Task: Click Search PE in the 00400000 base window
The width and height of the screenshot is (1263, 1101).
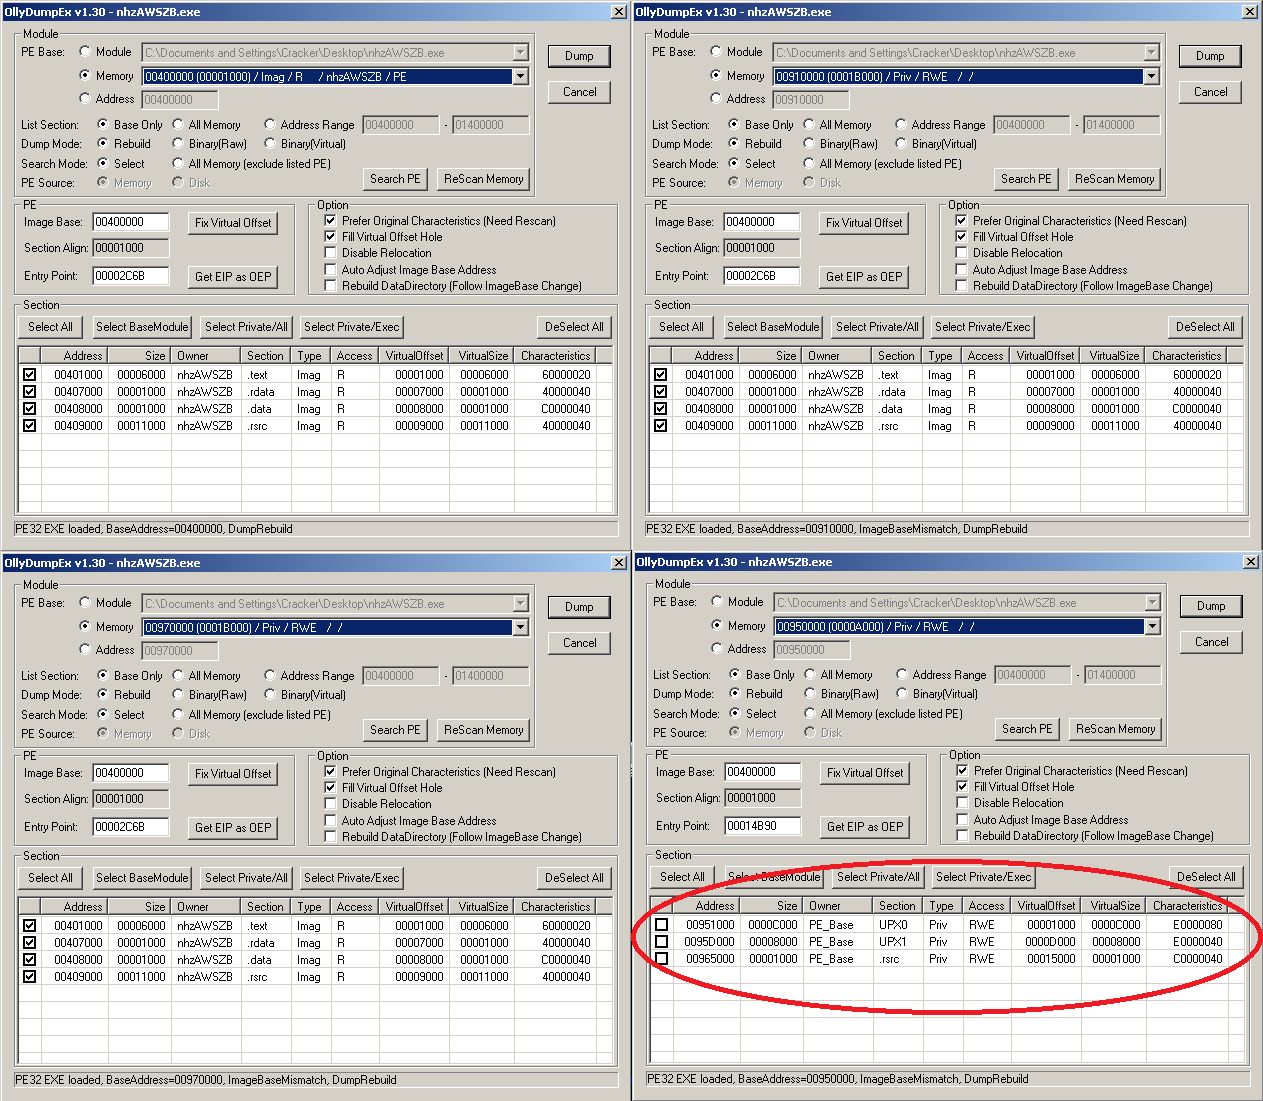Action: [395, 179]
